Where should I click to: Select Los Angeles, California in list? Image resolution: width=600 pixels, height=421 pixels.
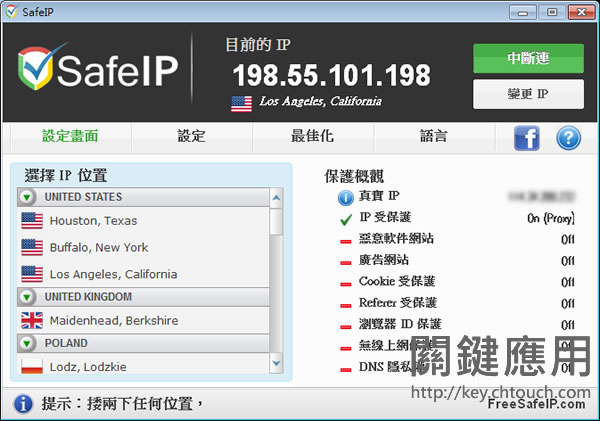(143, 274)
